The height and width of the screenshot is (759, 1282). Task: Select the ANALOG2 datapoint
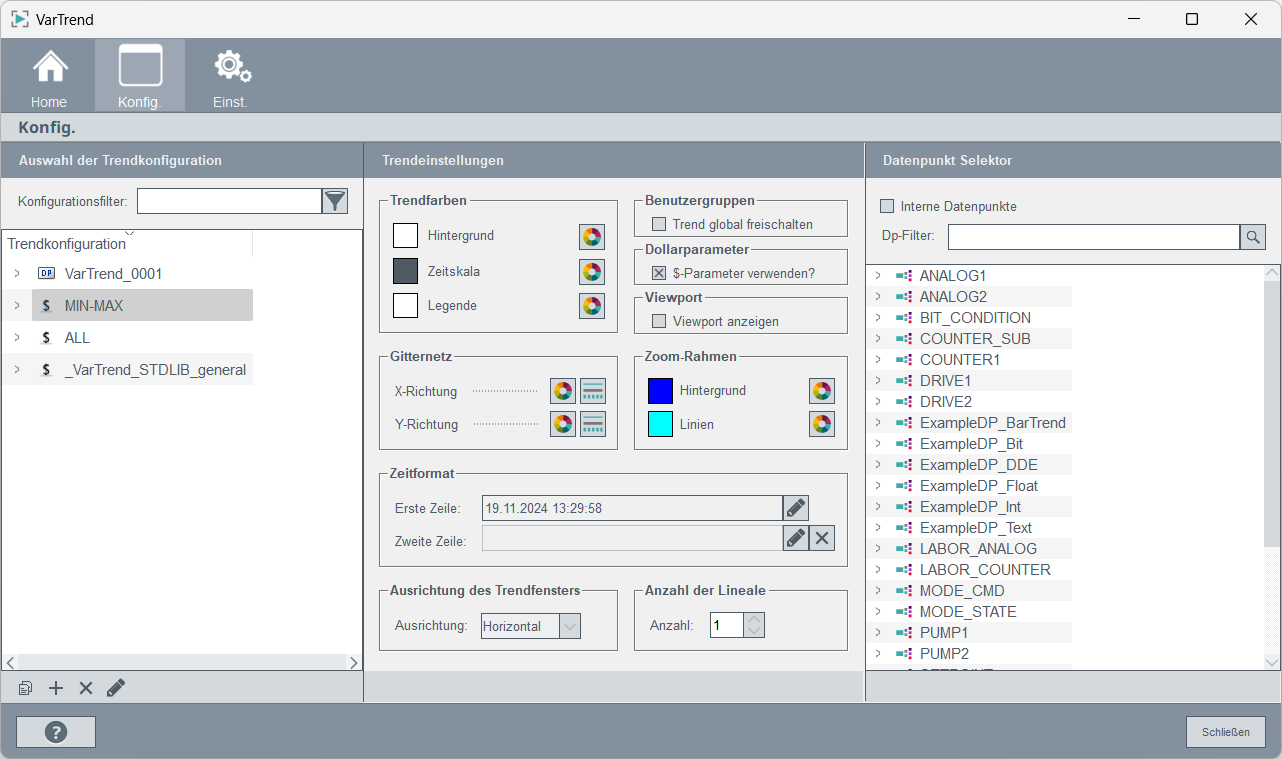pyautogui.click(x=953, y=296)
